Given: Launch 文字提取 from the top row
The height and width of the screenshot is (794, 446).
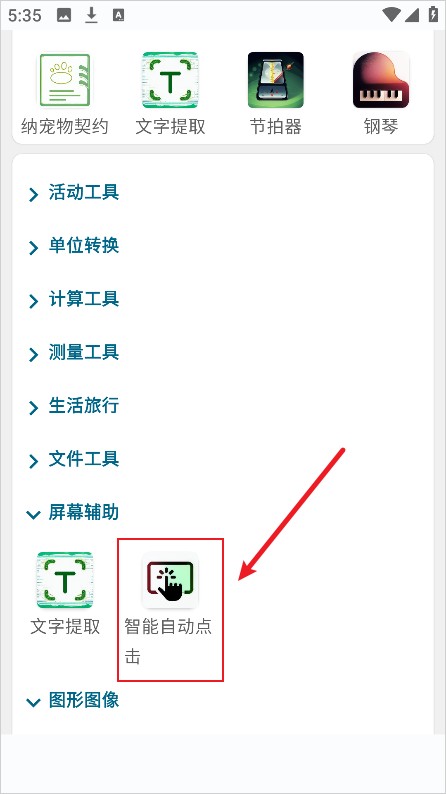Looking at the screenshot, I should tap(170, 81).
